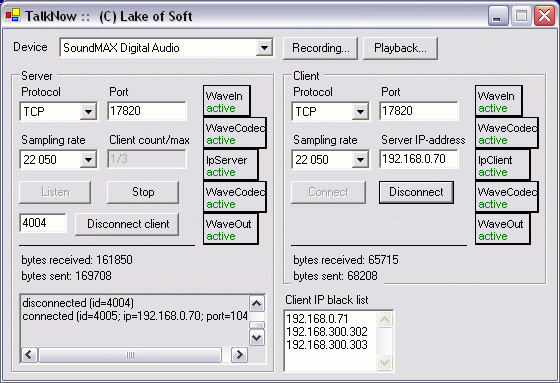Viewport: 560px width, 383px height.
Task: Click the Stop button in Server
Action: pyautogui.click(x=143, y=192)
